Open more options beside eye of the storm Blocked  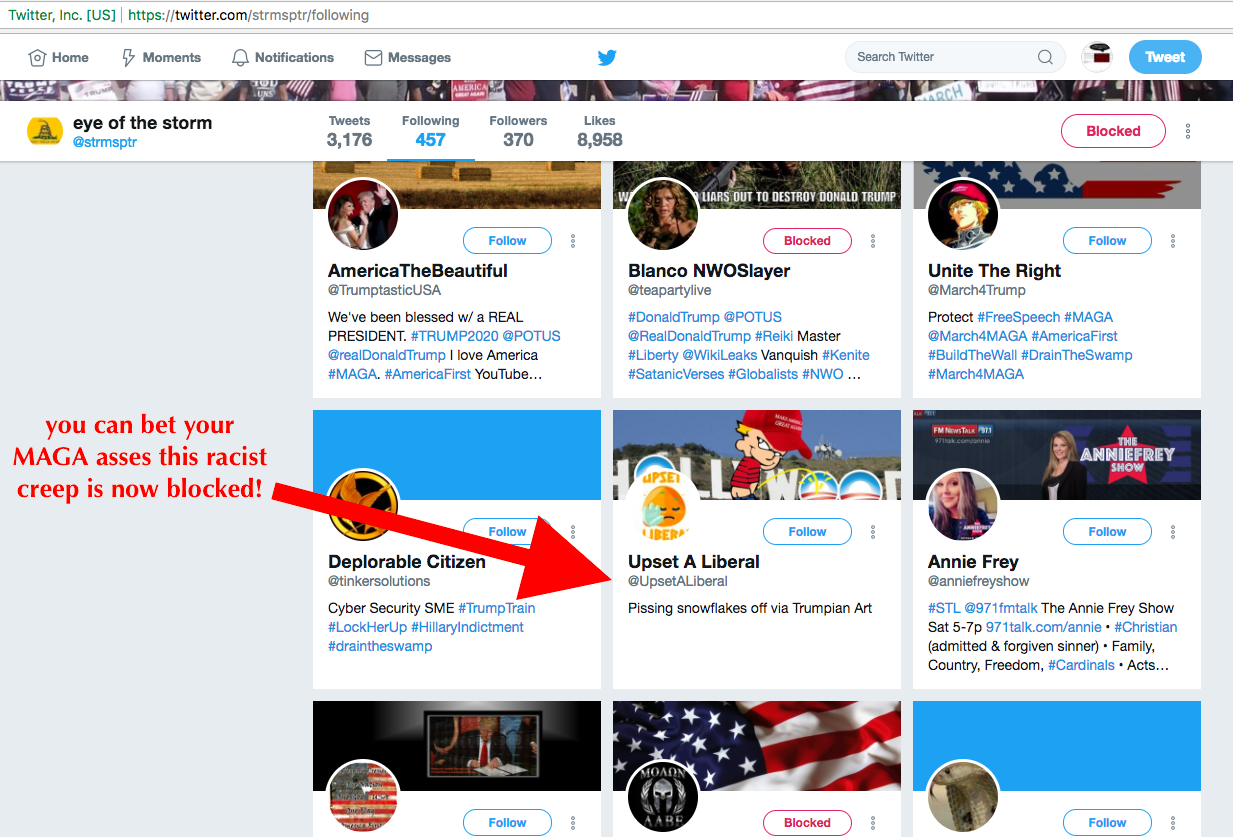1188,131
